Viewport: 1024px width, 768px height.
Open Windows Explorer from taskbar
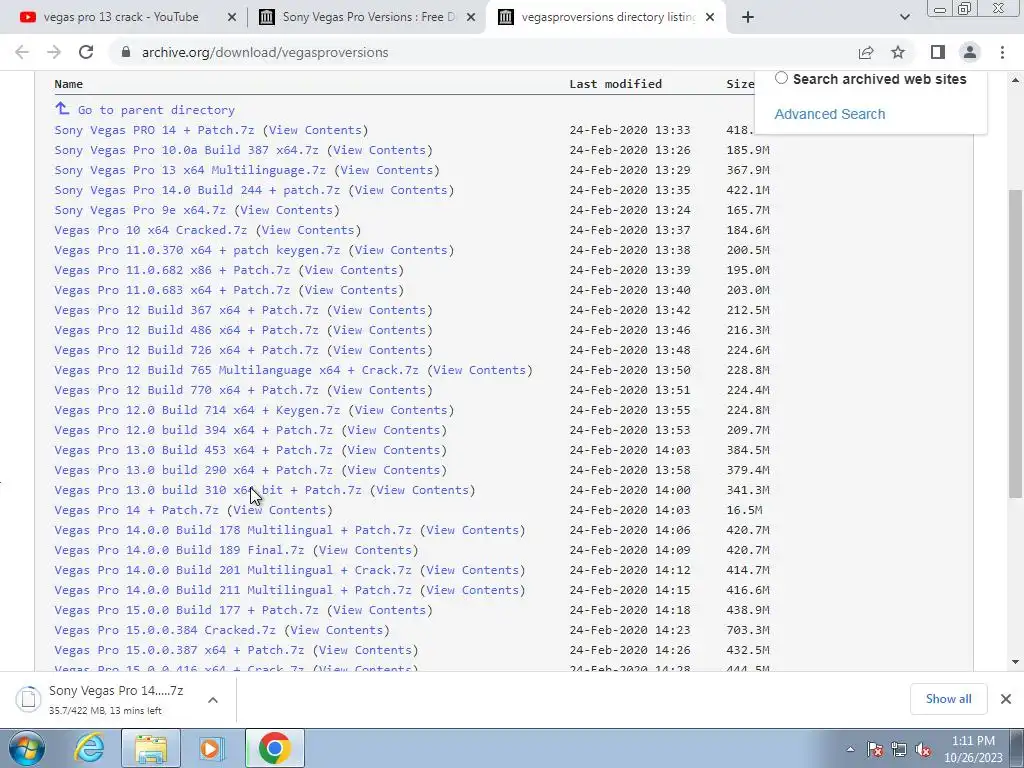click(150, 748)
